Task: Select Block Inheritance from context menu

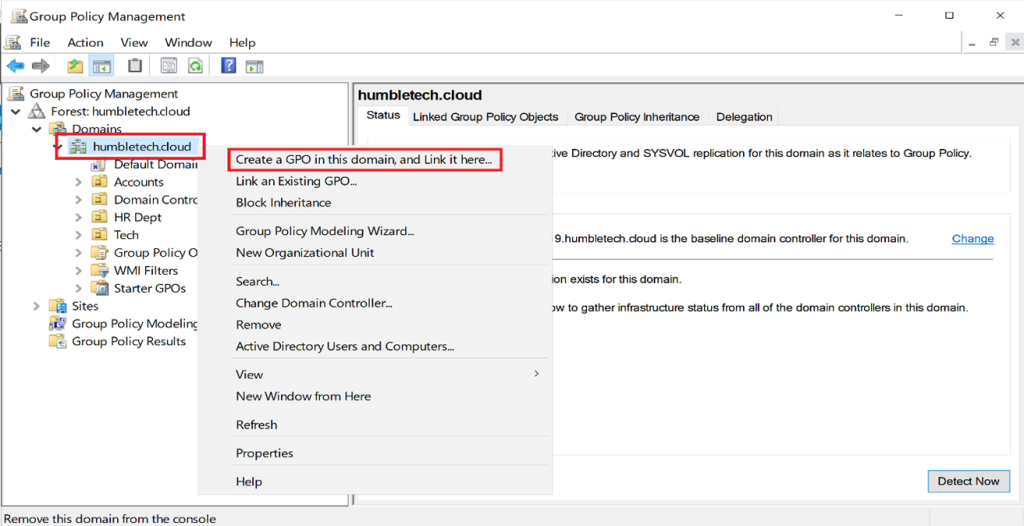Action: 283,203
